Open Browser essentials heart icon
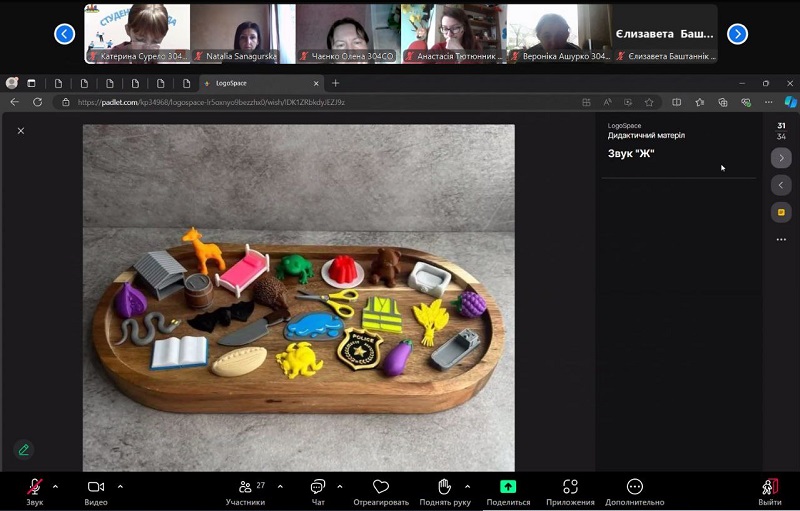 click(746, 103)
